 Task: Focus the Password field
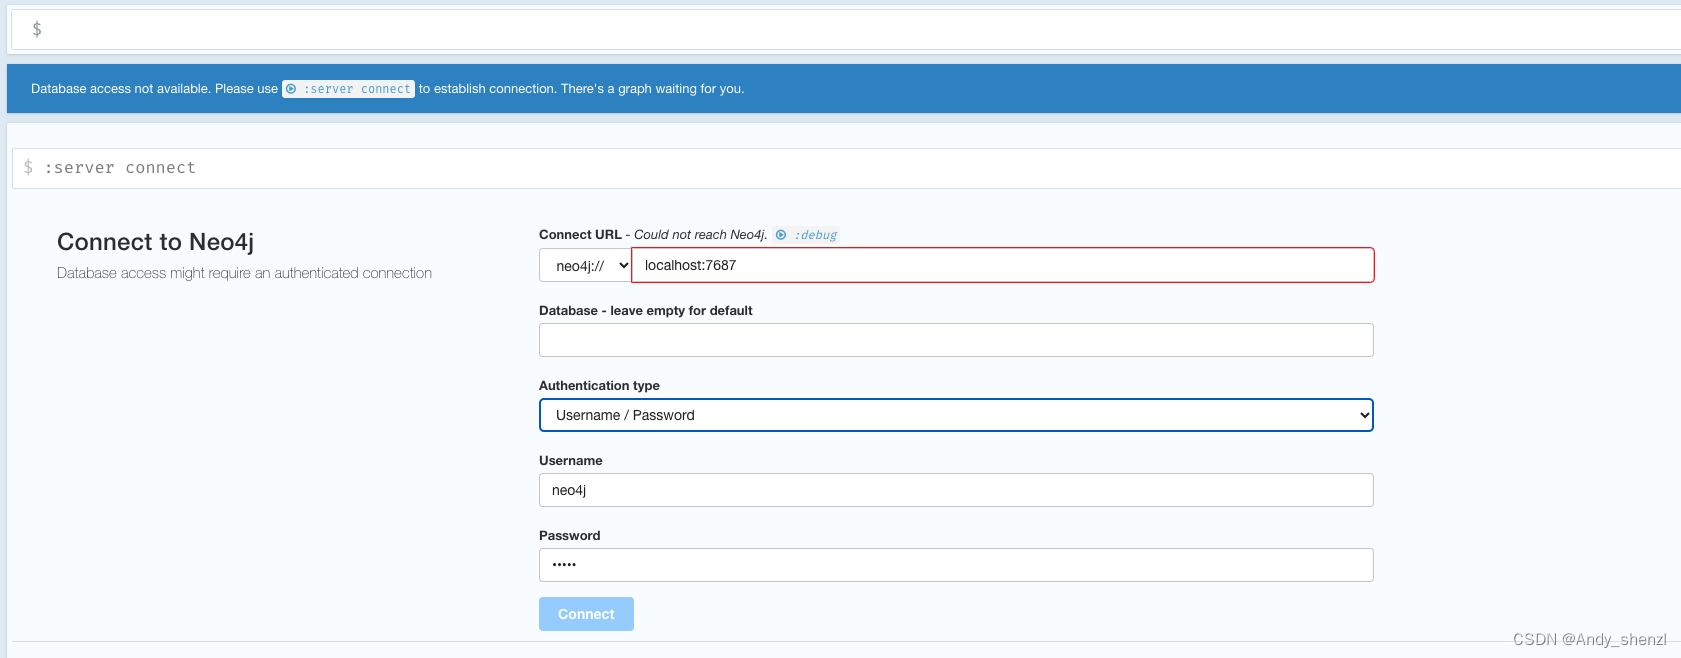pyautogui.click(x=956, y=565)
